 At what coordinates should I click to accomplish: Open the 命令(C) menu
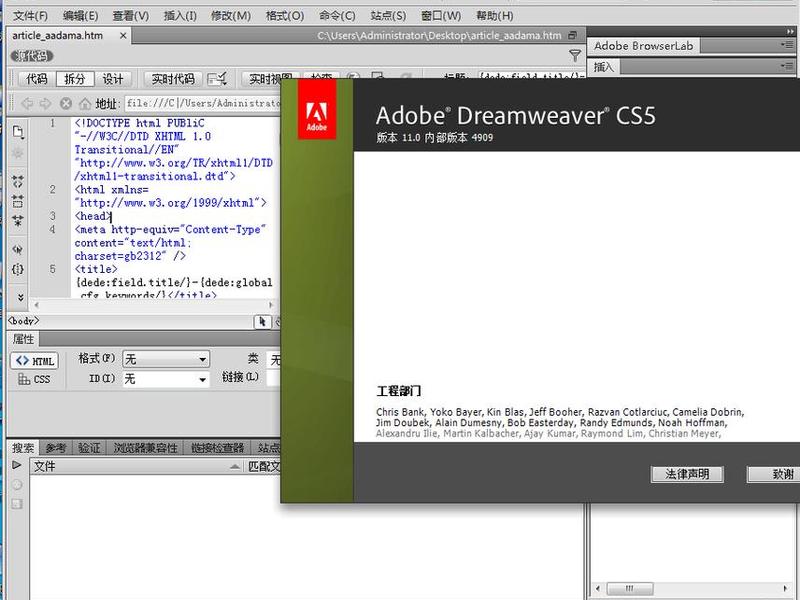point(337,16)
